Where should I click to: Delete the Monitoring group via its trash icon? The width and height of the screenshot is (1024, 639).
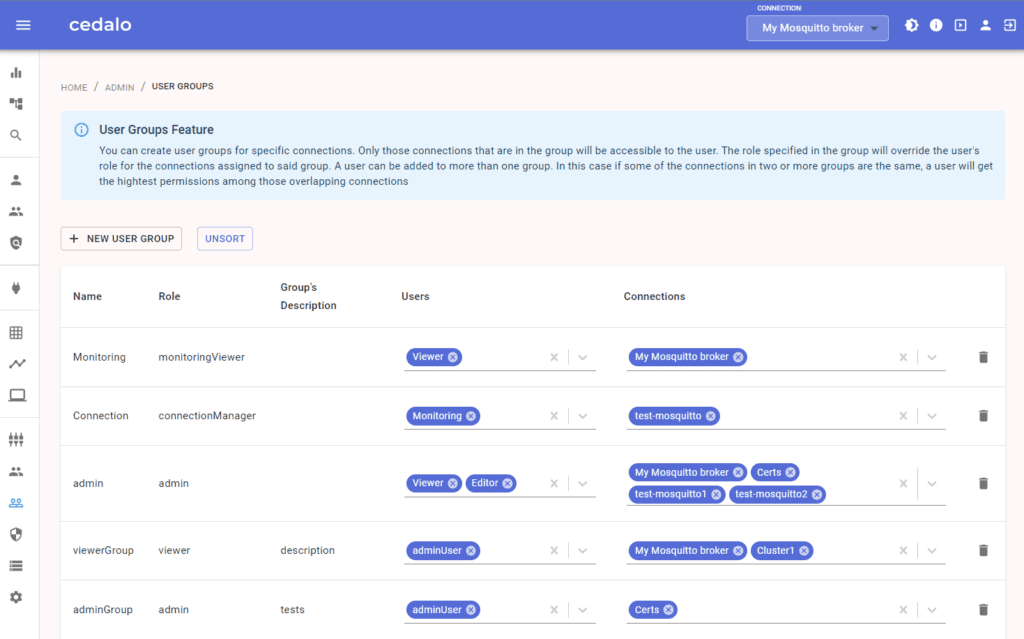pyautogui.click(x=983, y=357)
